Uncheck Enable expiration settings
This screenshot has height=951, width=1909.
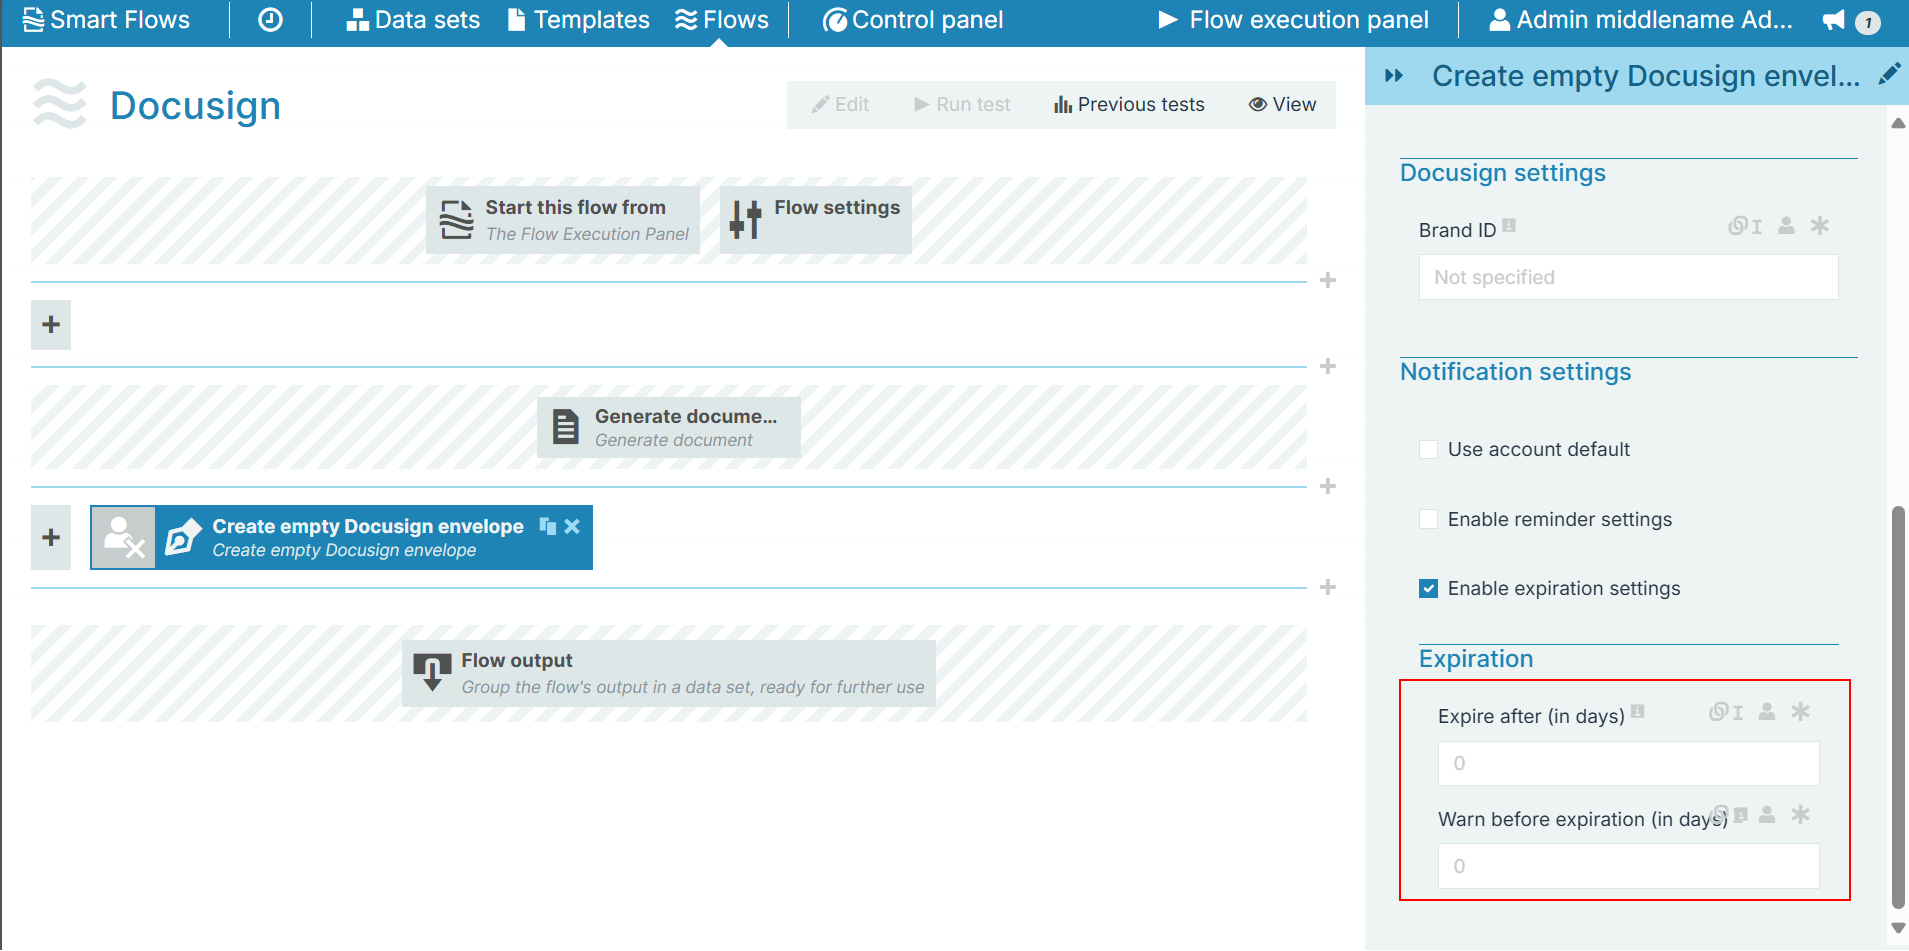coord(1429,589)
